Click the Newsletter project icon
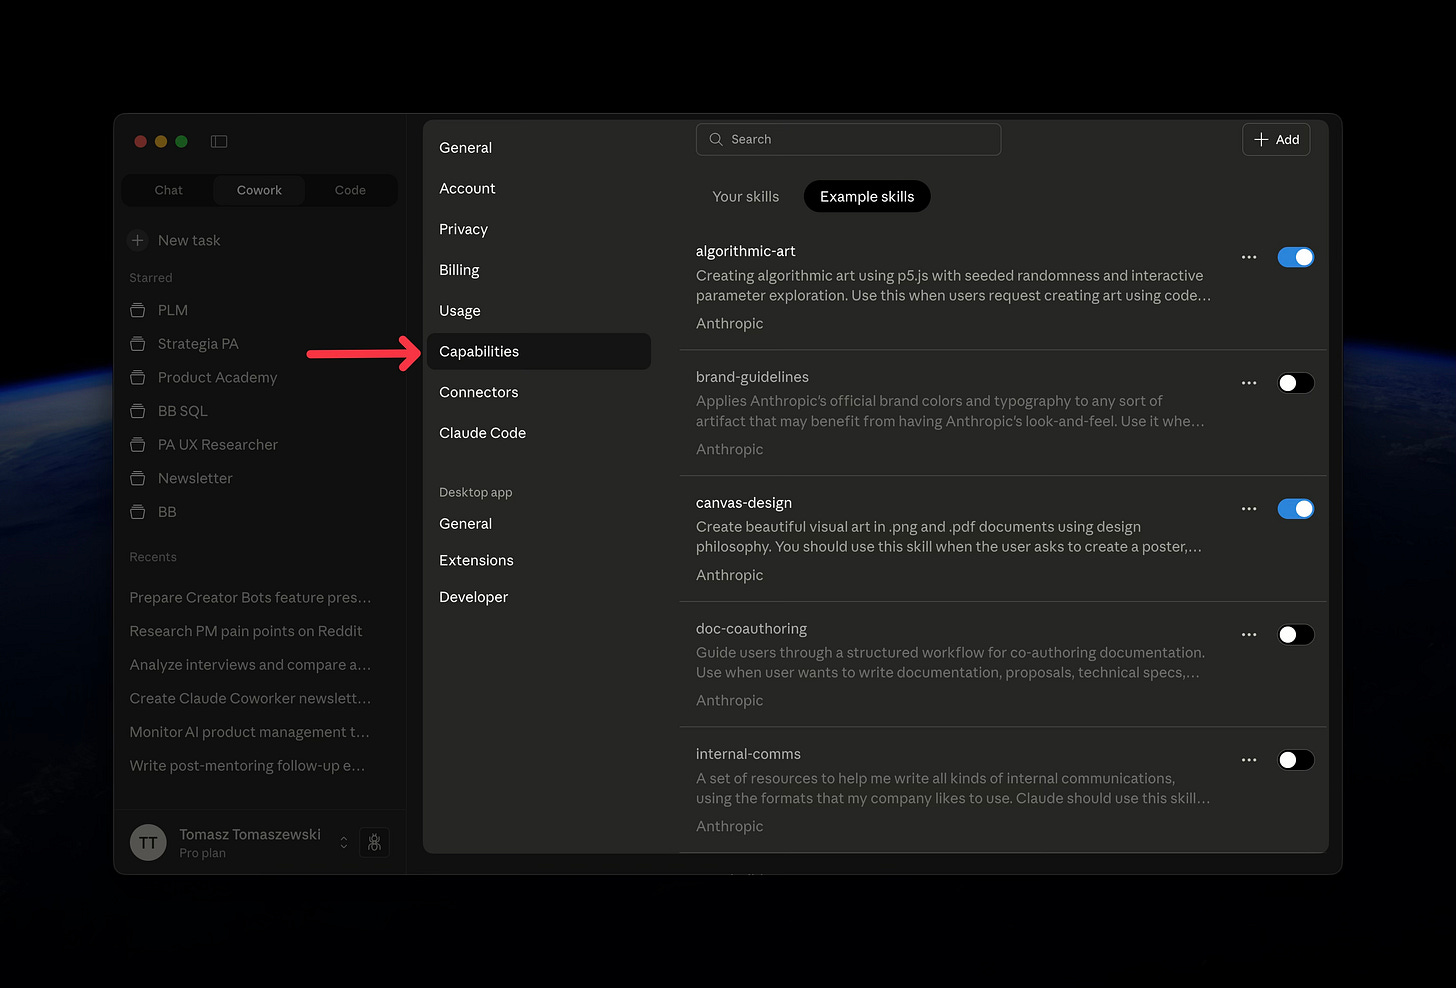The width and height of the screenshot is (1456, 988). pos(138,478)
